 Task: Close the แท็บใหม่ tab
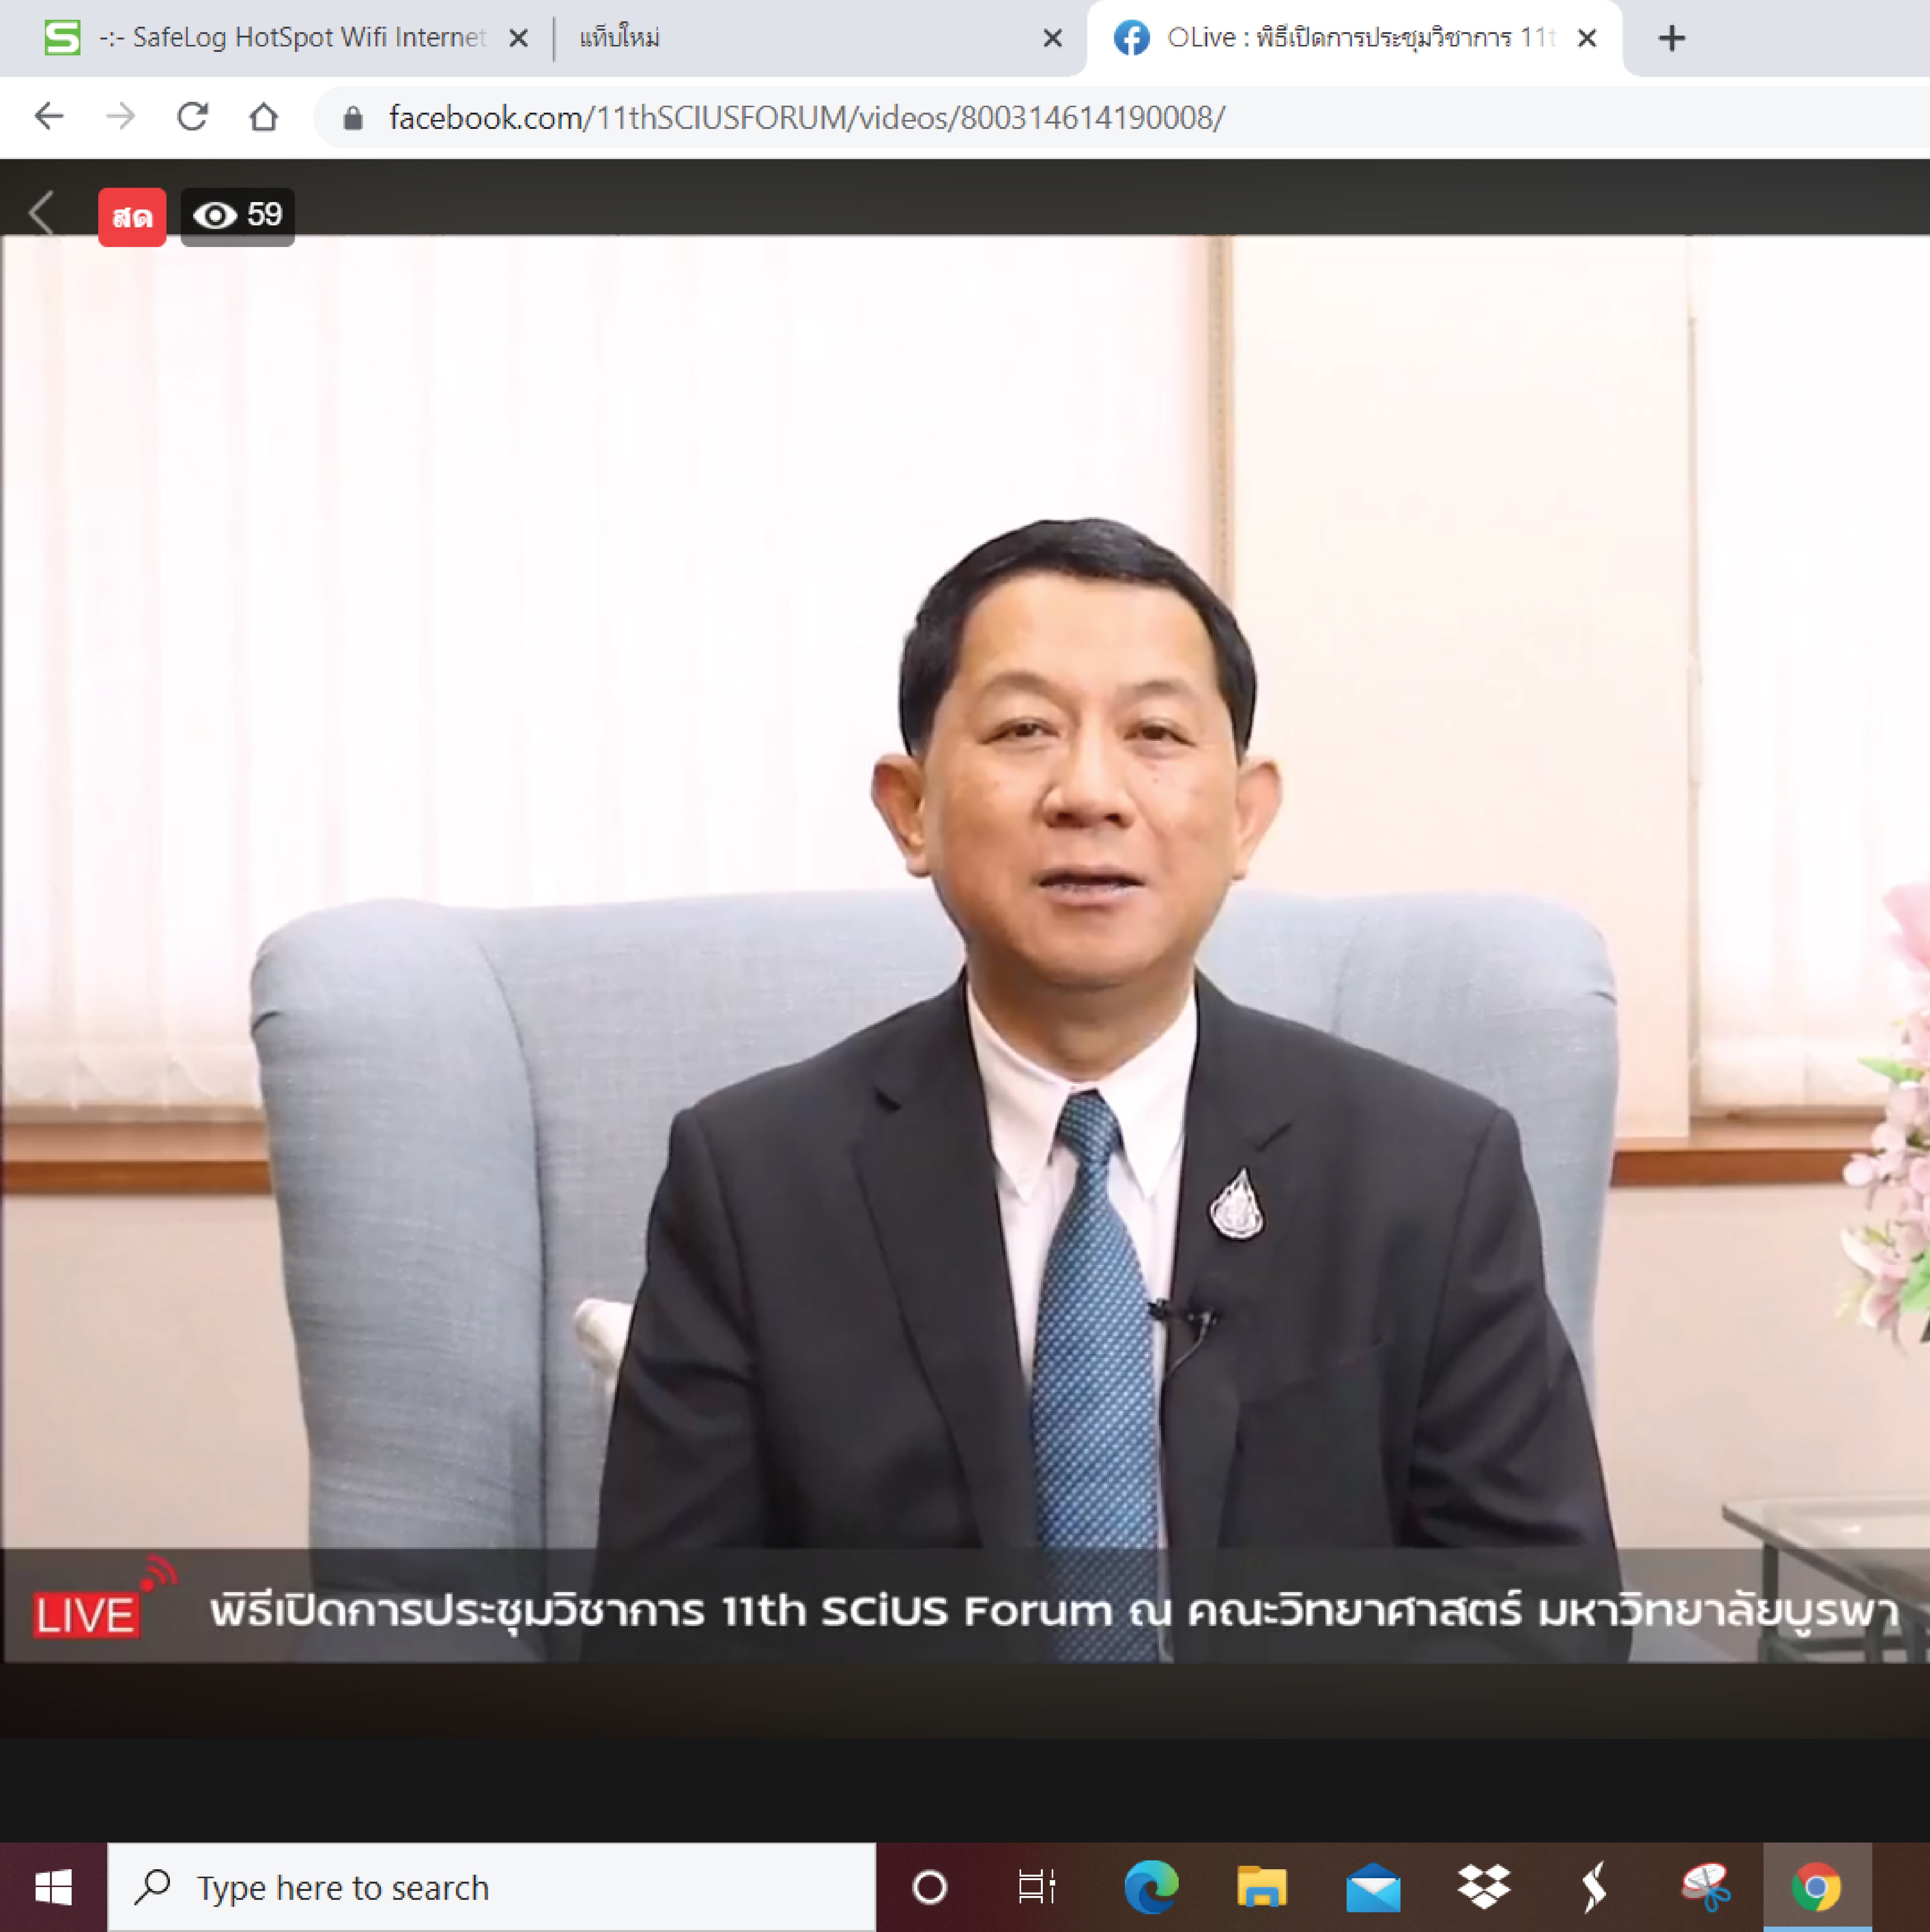click(1052, 38)
